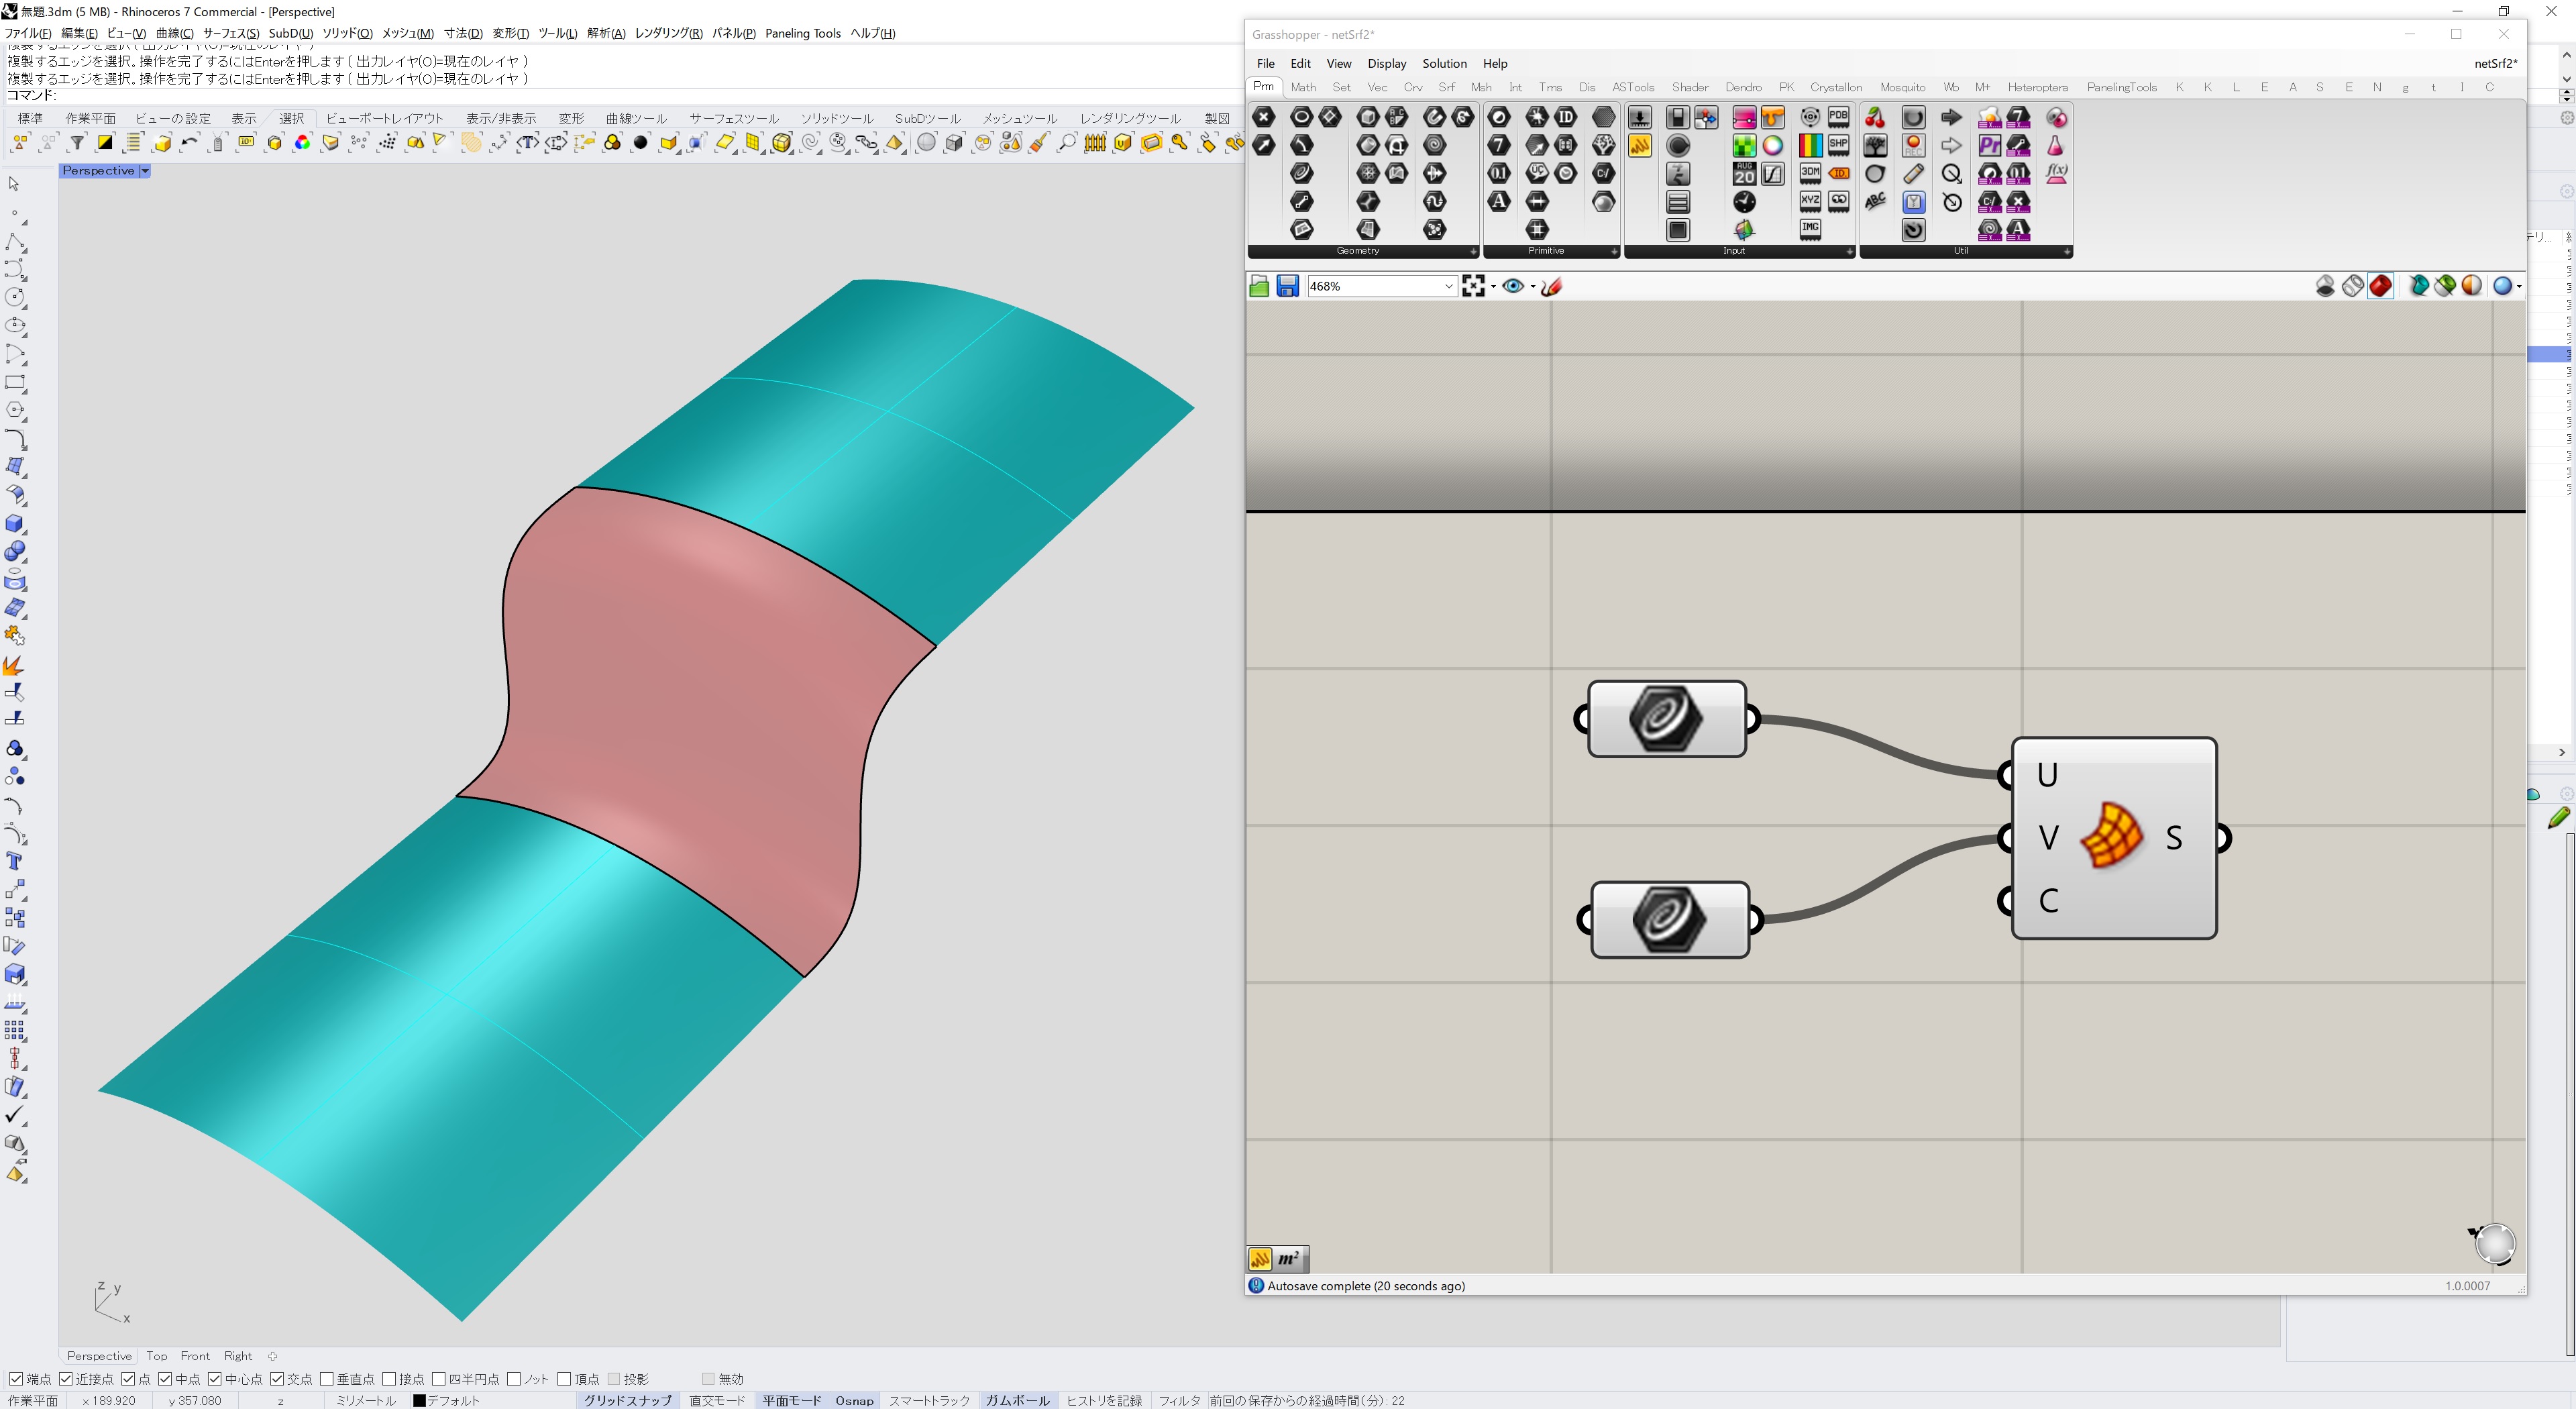Click the Network Surface component icon

click(2111, 837)
